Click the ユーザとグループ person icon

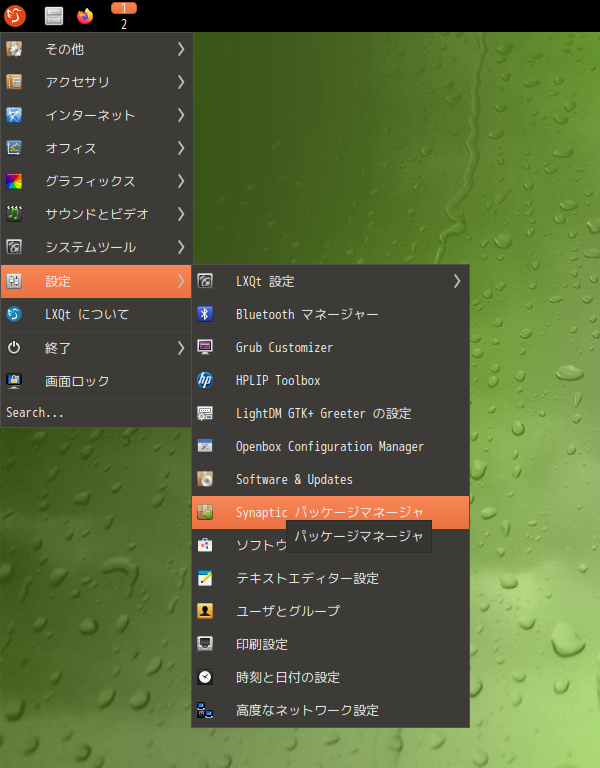(x=205, y=611)
